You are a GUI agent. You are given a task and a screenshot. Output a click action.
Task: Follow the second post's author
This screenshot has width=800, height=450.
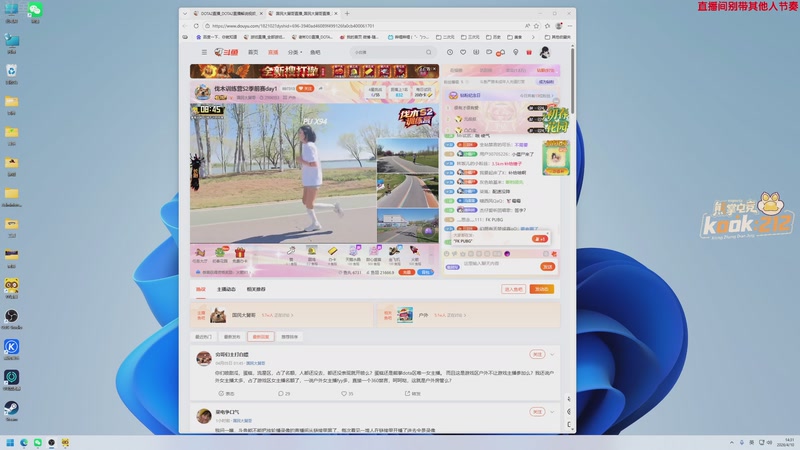[x=537, y=412]
